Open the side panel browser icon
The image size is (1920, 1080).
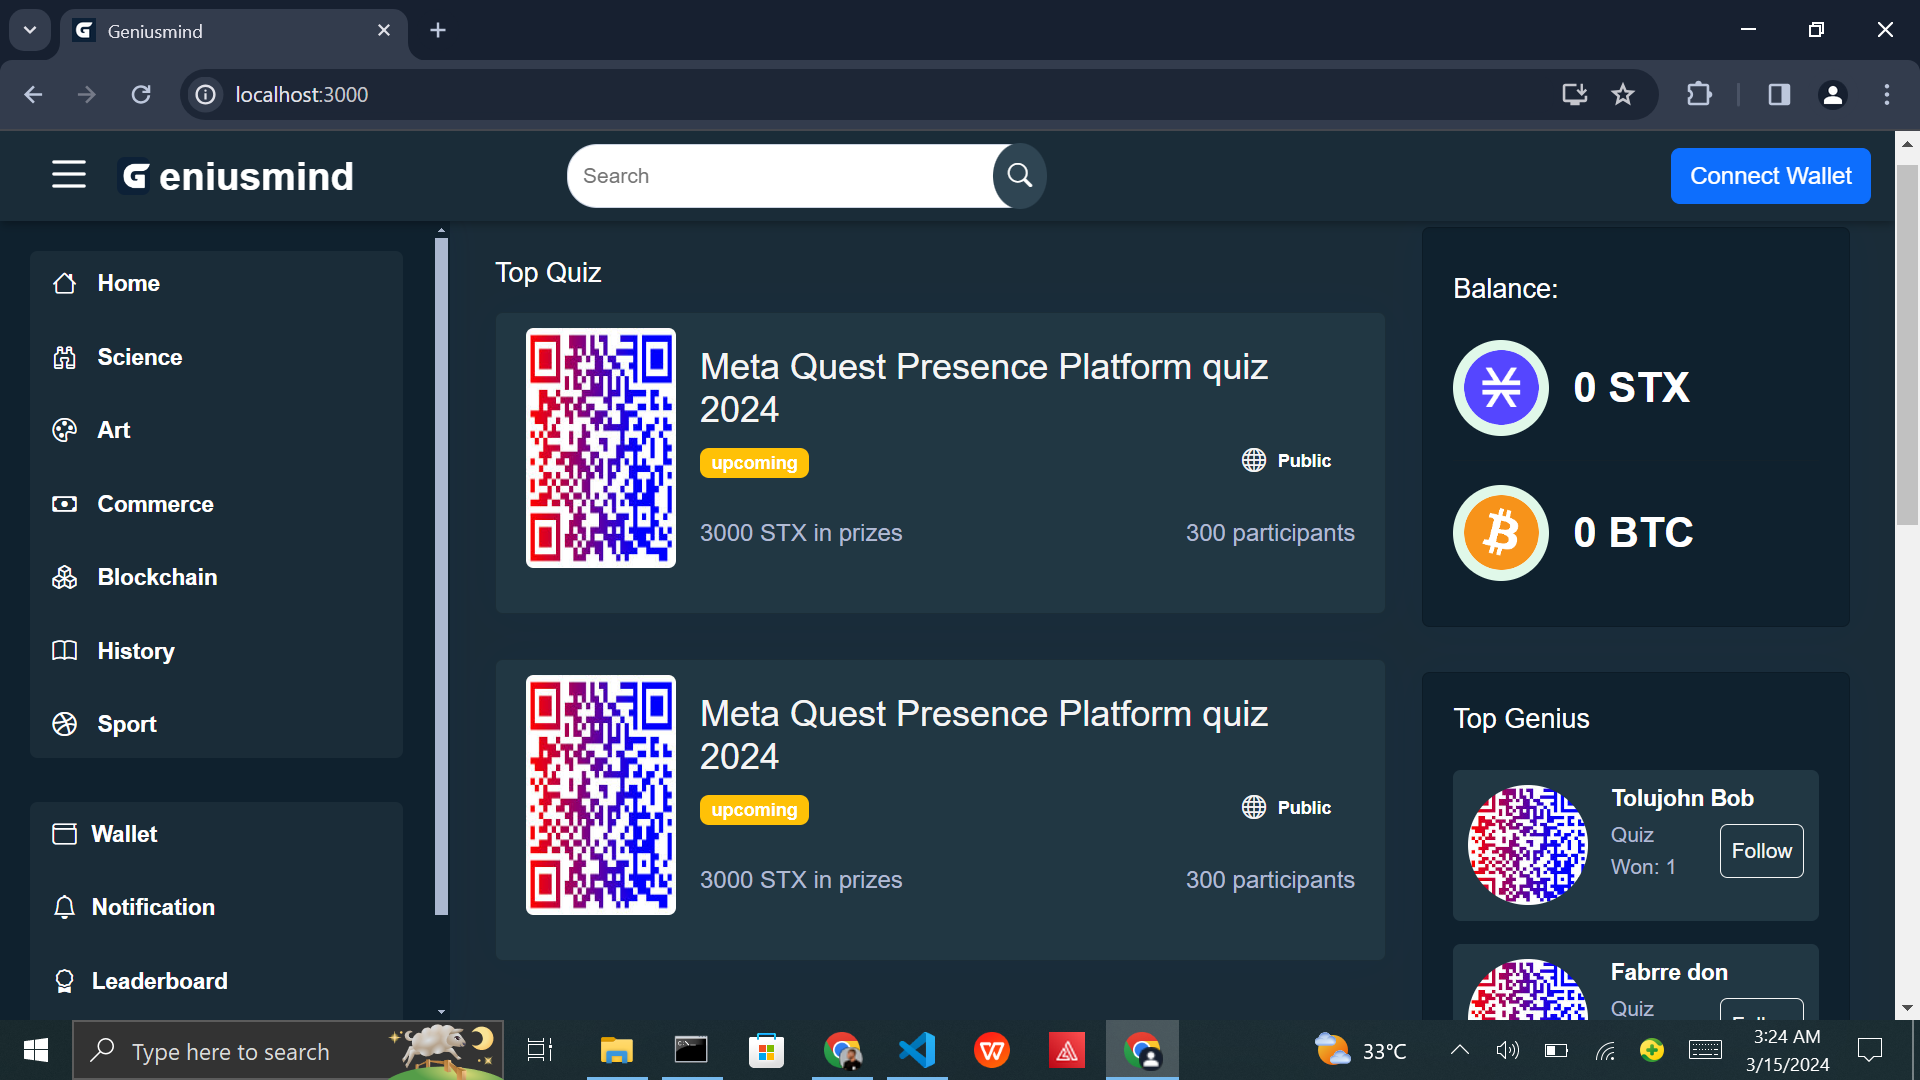[1779, 94]
